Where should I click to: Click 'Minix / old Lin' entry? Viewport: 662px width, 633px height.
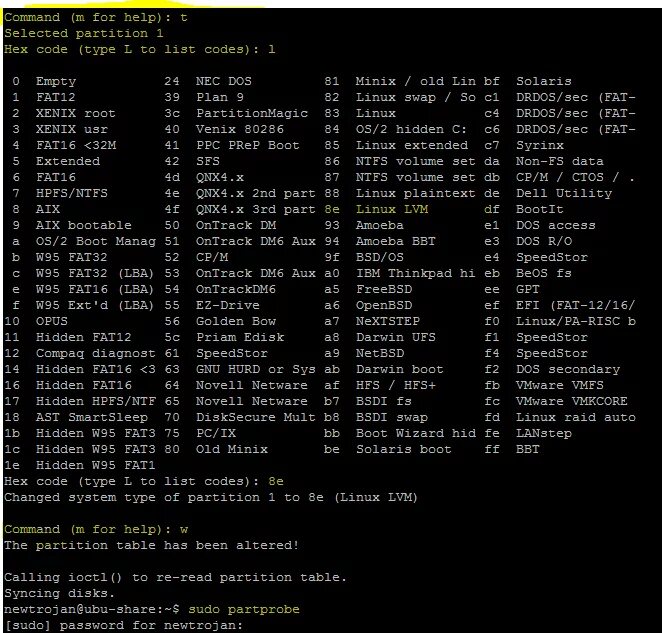click(x=415, y=82)
